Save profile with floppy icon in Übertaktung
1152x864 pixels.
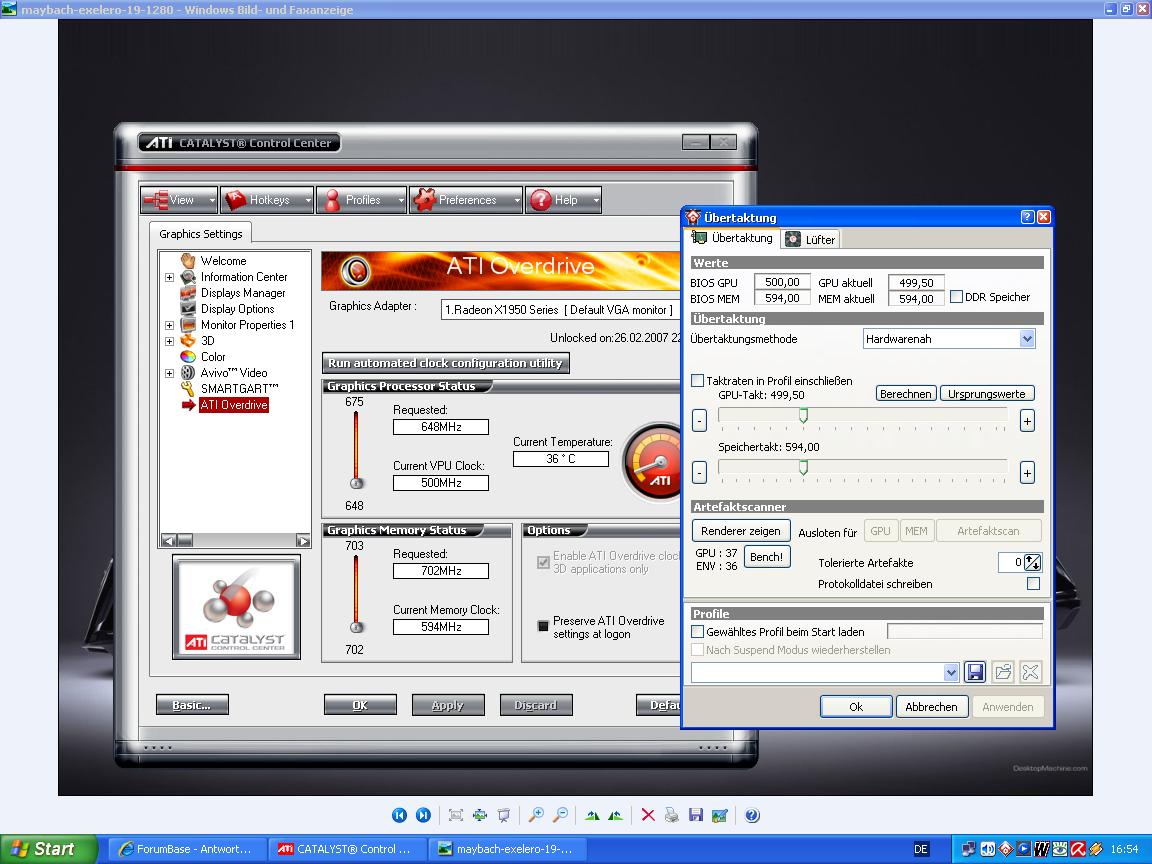tap(975, 672)
